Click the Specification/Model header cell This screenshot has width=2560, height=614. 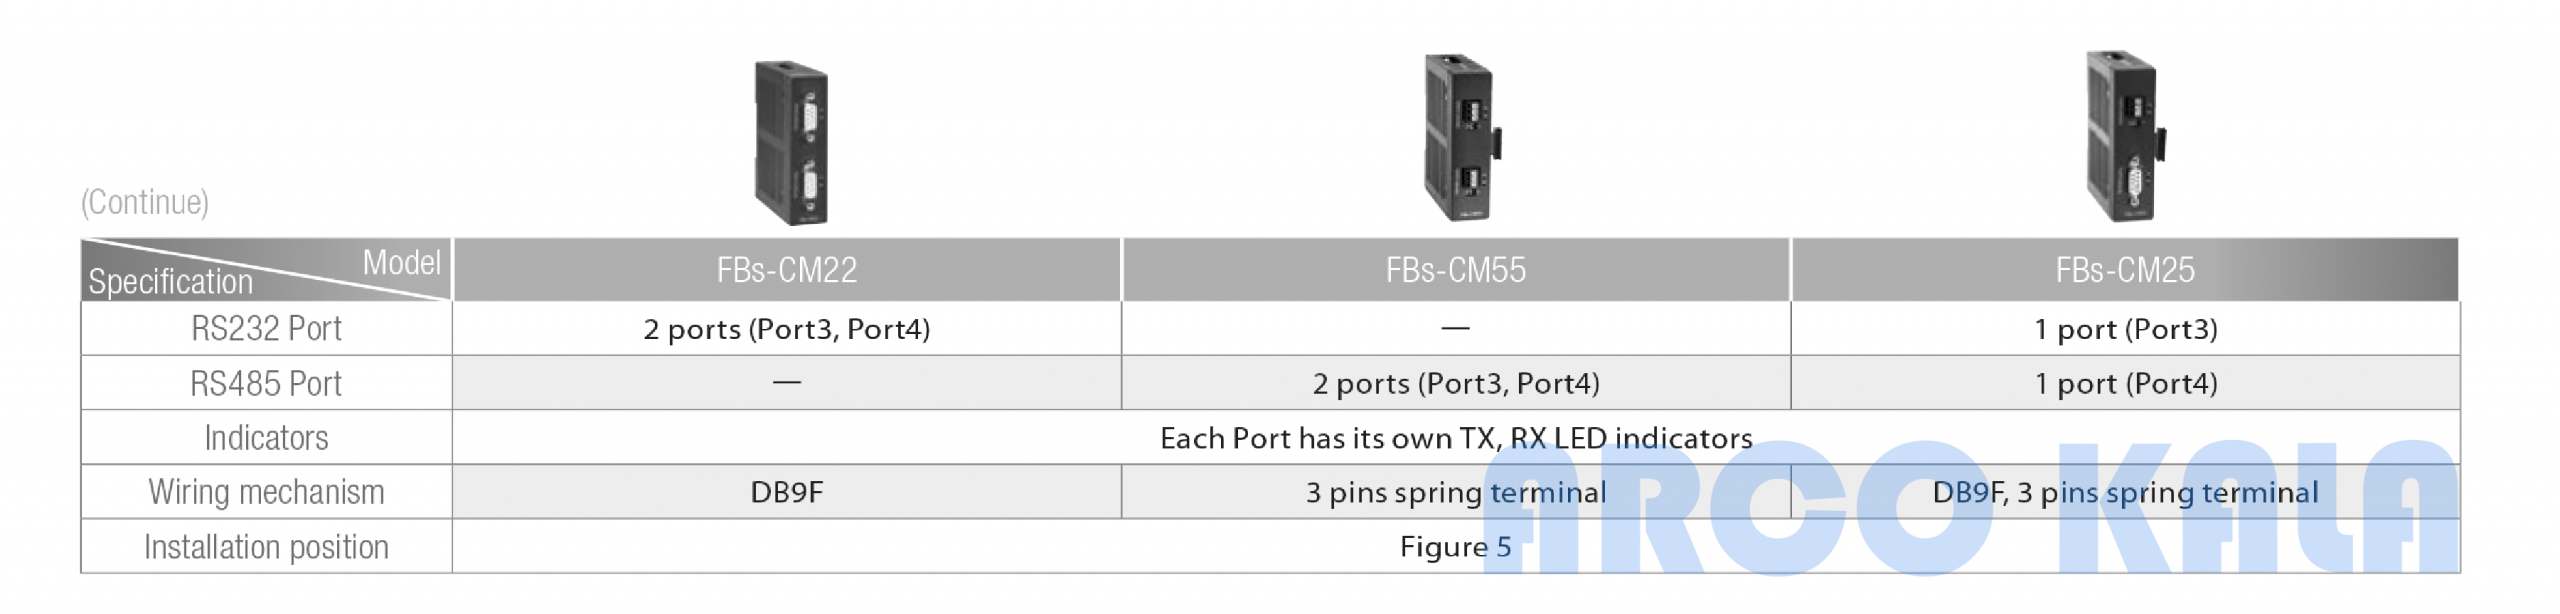coord(266,270)
